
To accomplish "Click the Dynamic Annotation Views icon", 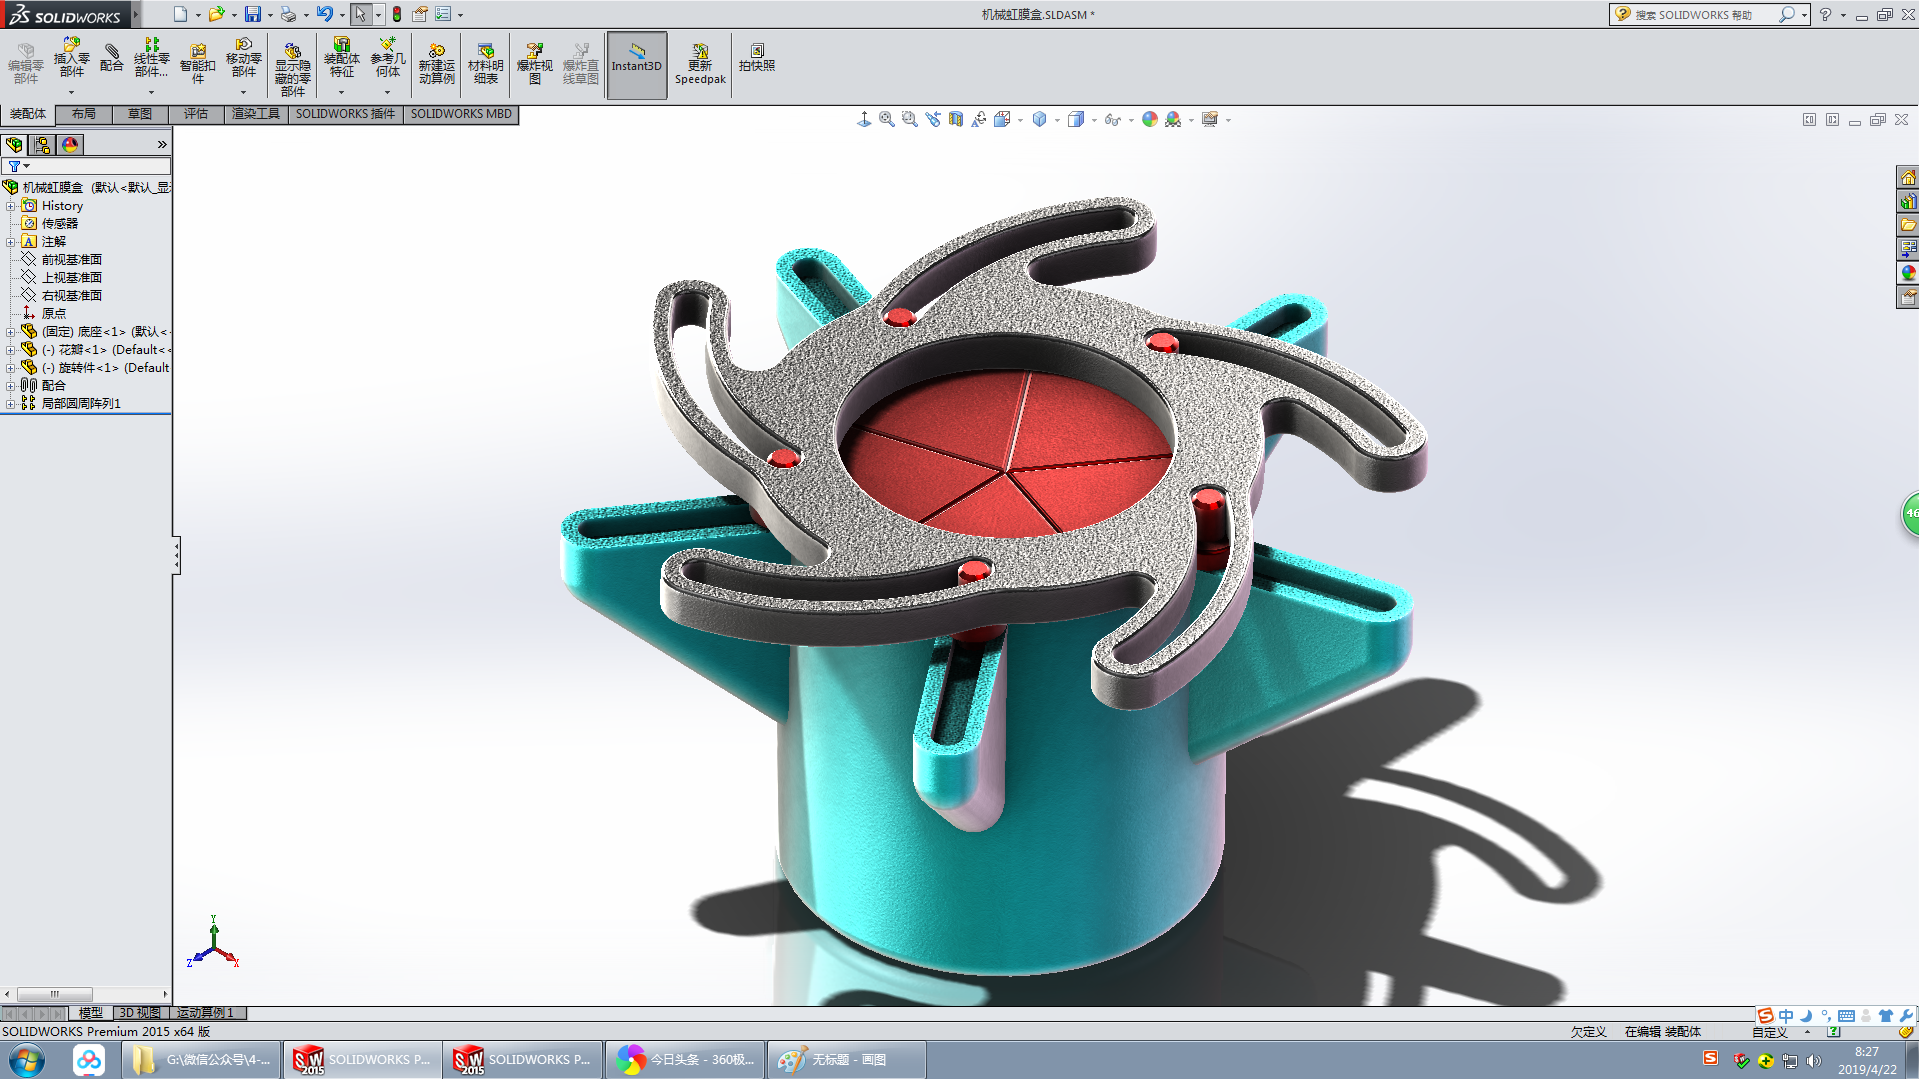I will (x=979, y=119).
